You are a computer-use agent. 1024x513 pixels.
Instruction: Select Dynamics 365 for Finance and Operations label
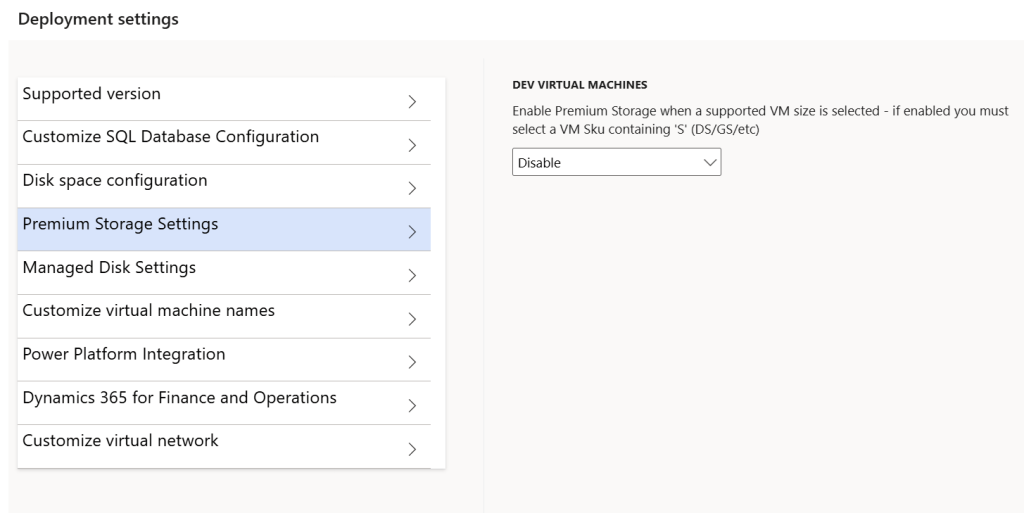(x=179, y=398)
